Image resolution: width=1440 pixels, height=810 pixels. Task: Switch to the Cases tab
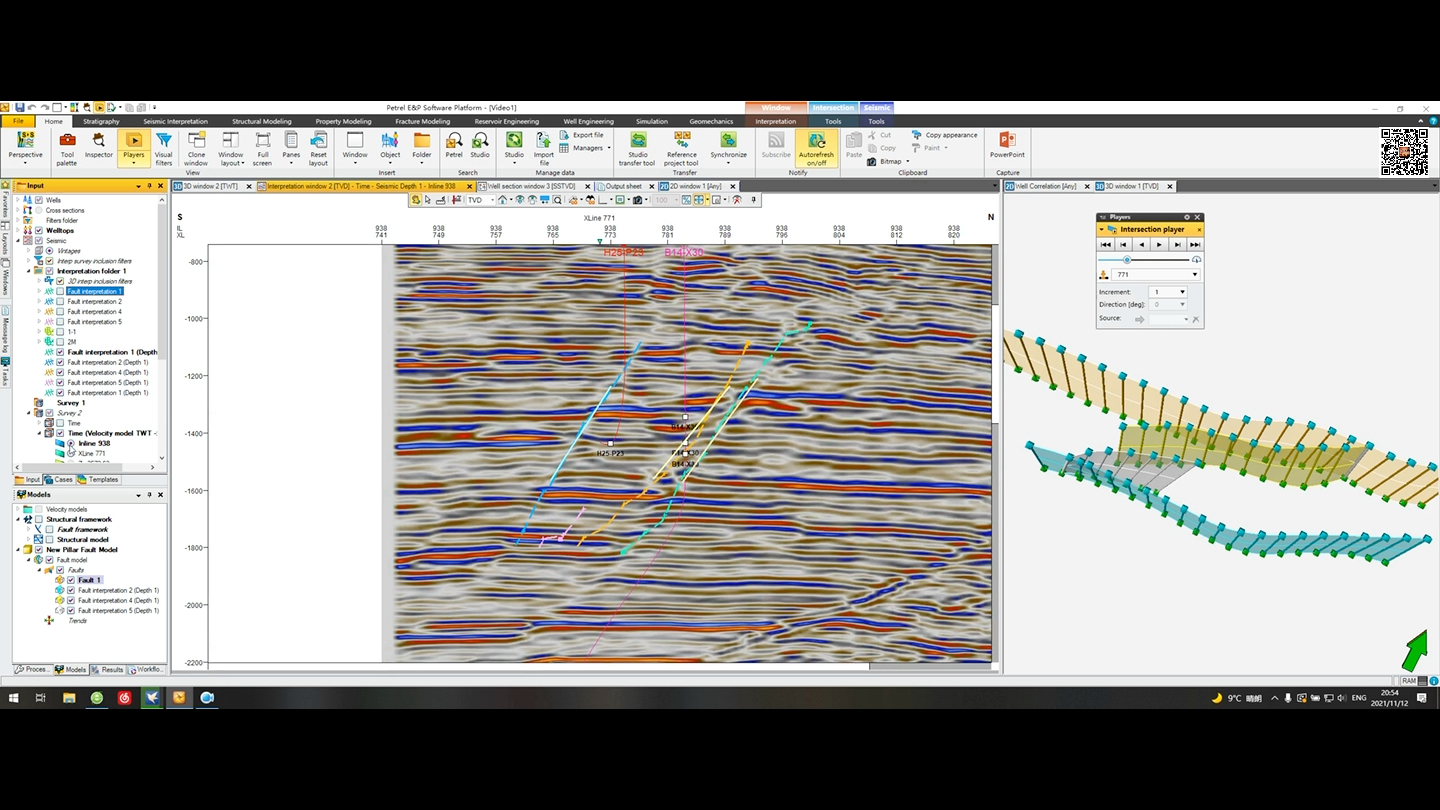point(59,480)
